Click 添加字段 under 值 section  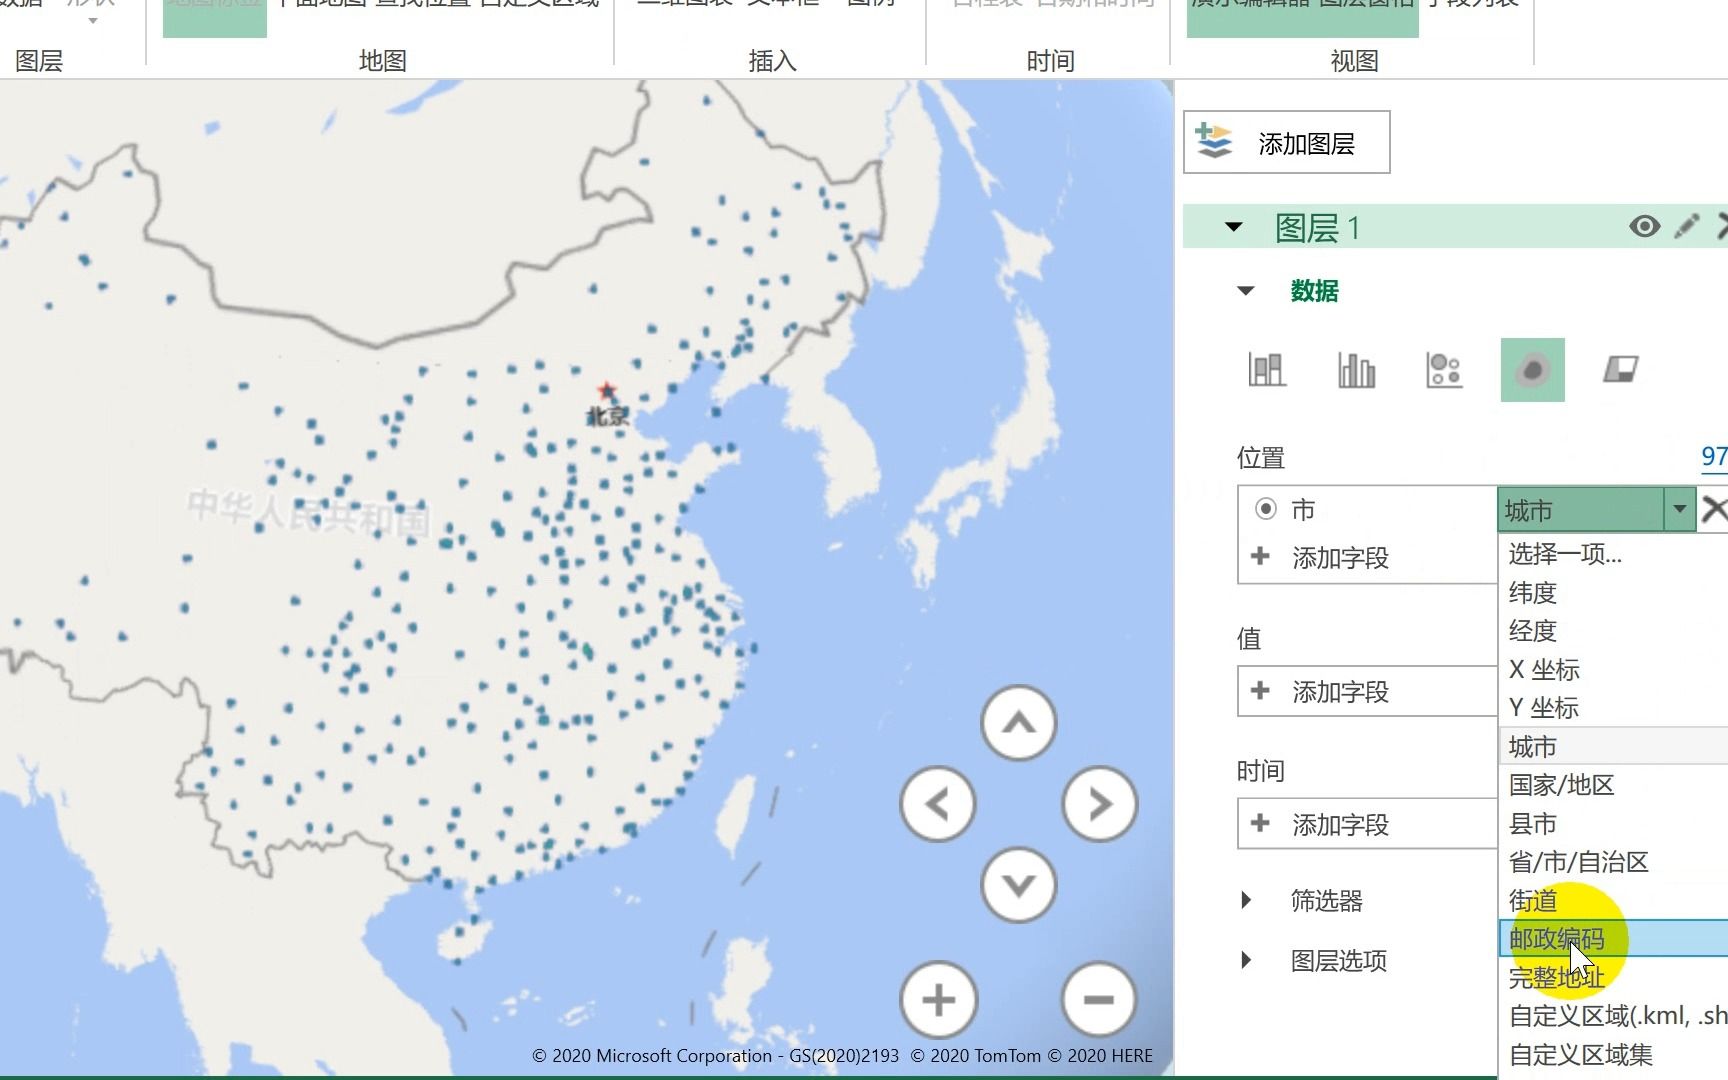(x=1340, y=692)
